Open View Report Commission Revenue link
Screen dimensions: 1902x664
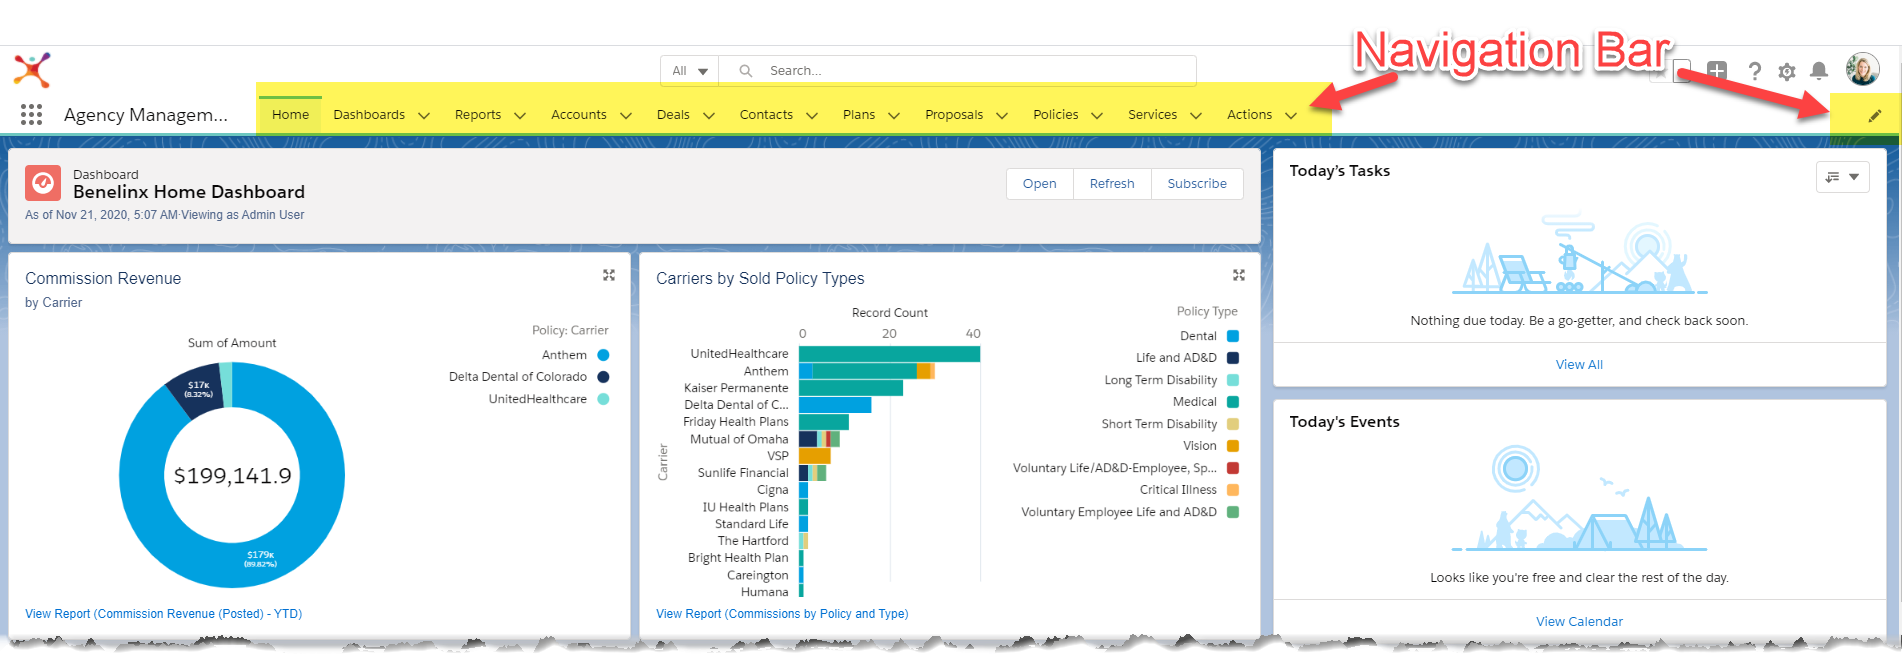click(163, 614)
